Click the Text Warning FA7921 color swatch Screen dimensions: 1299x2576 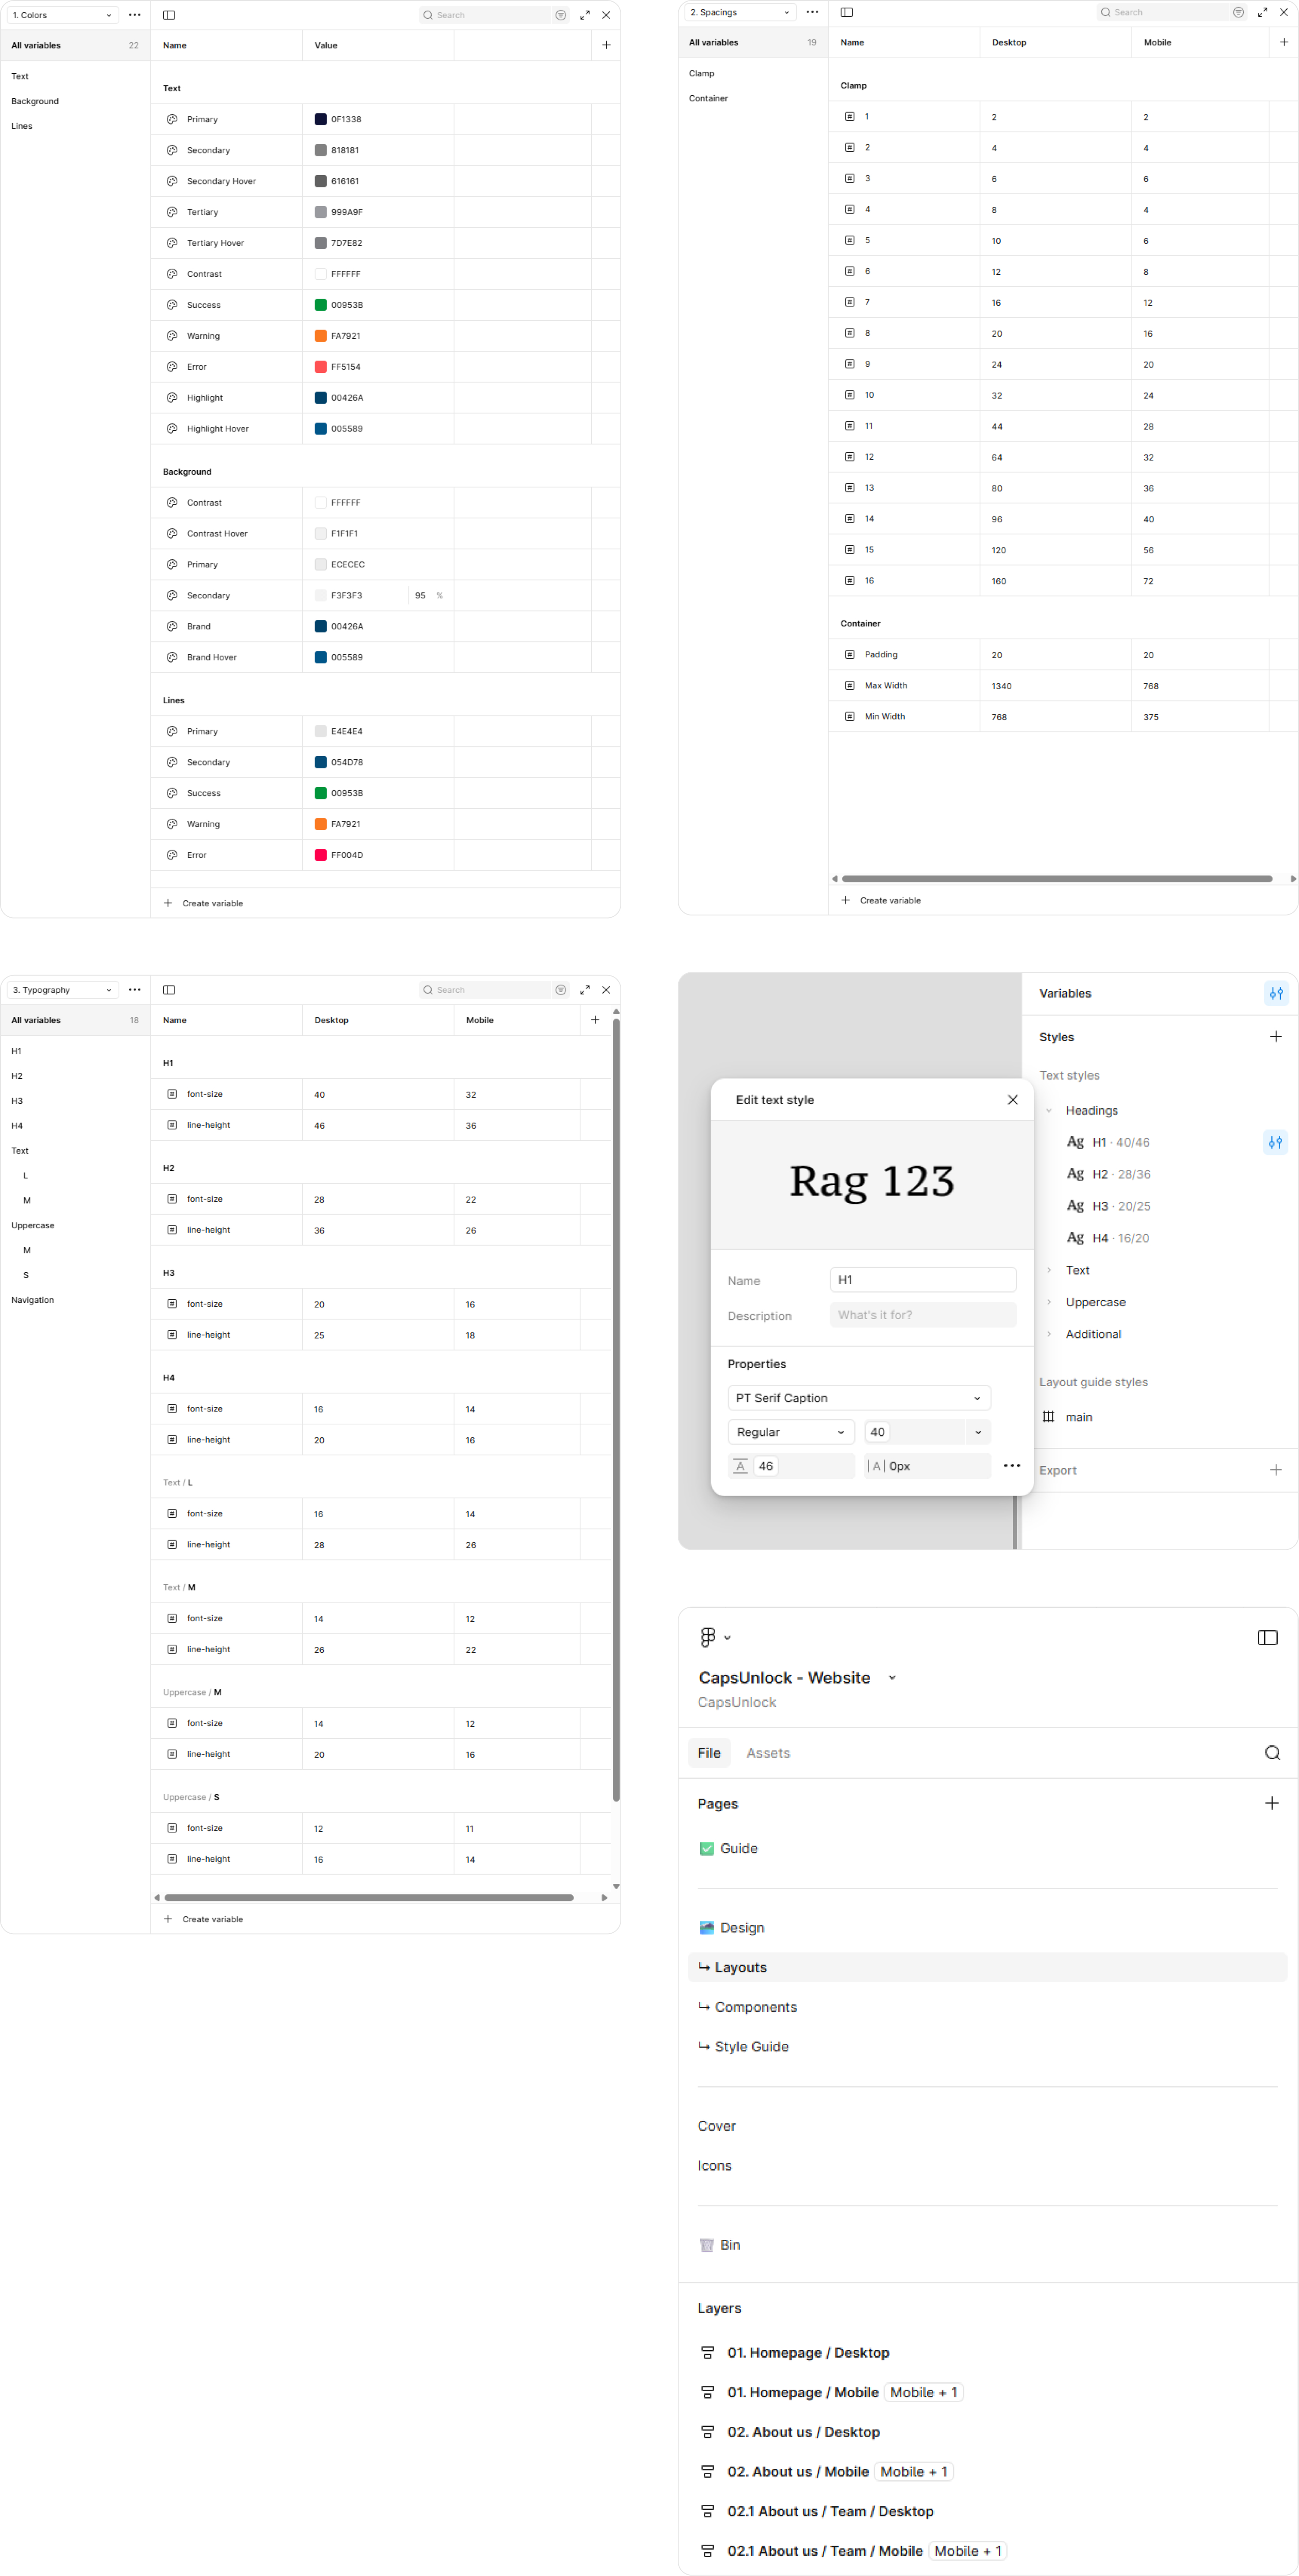[321, 336]
